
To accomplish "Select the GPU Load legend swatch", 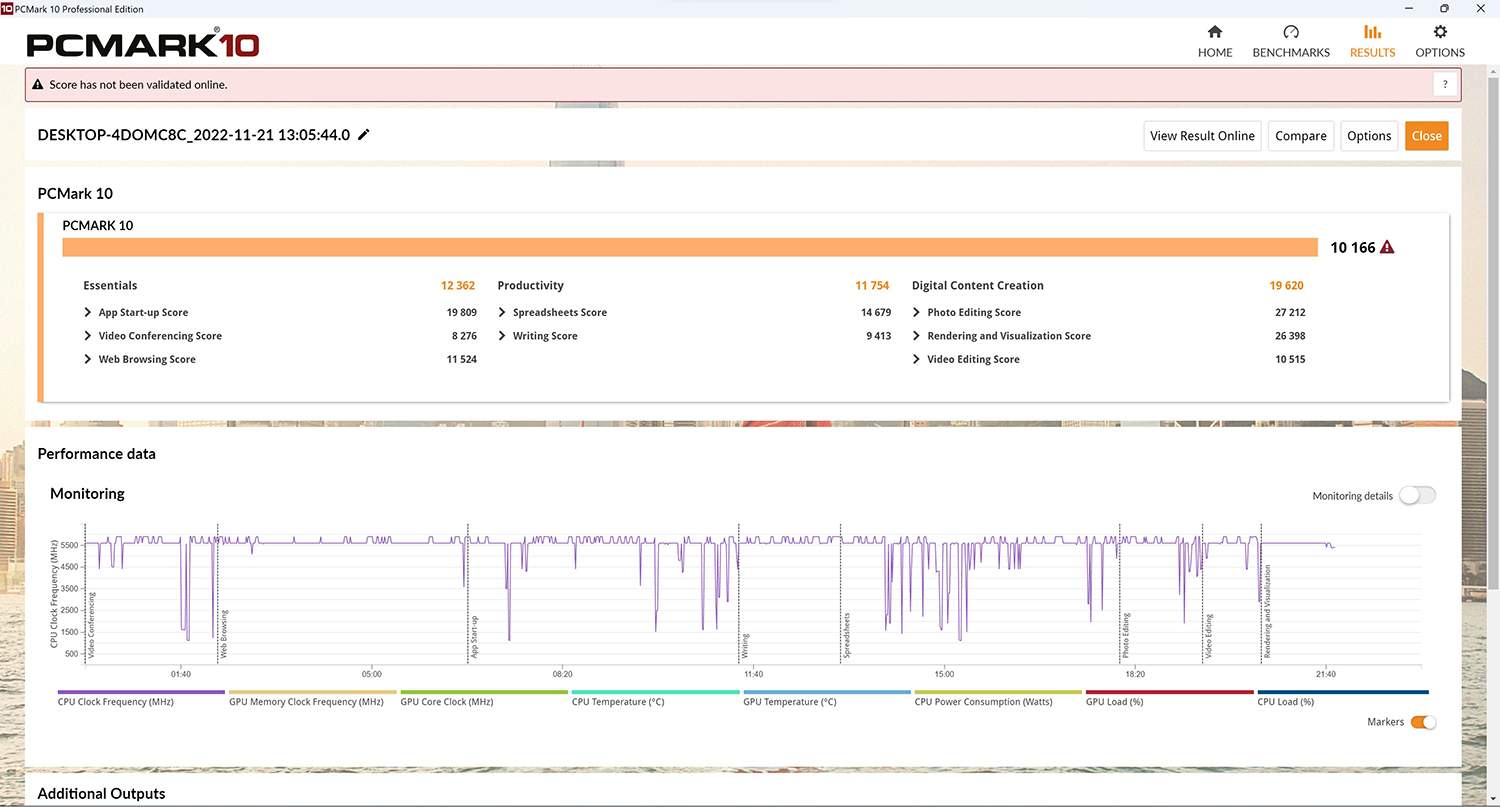I will tap(1170, 692).
